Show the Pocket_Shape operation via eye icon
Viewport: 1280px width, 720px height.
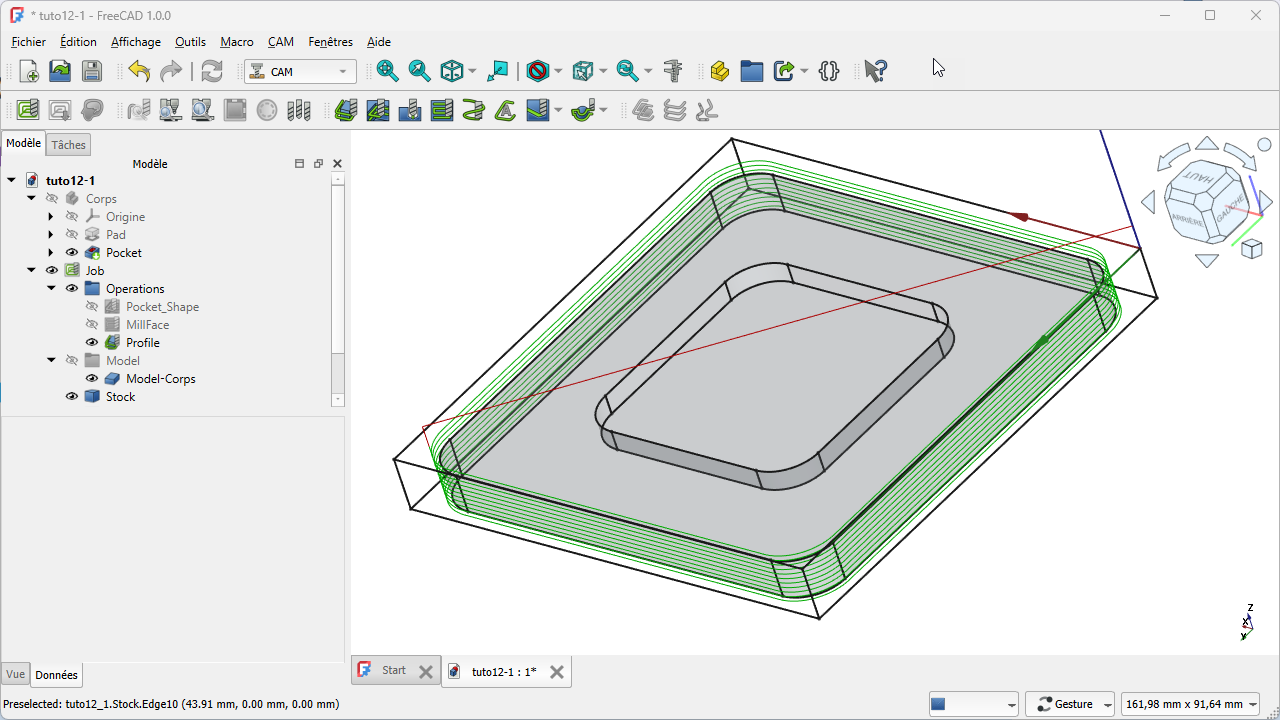pos(92,307)
